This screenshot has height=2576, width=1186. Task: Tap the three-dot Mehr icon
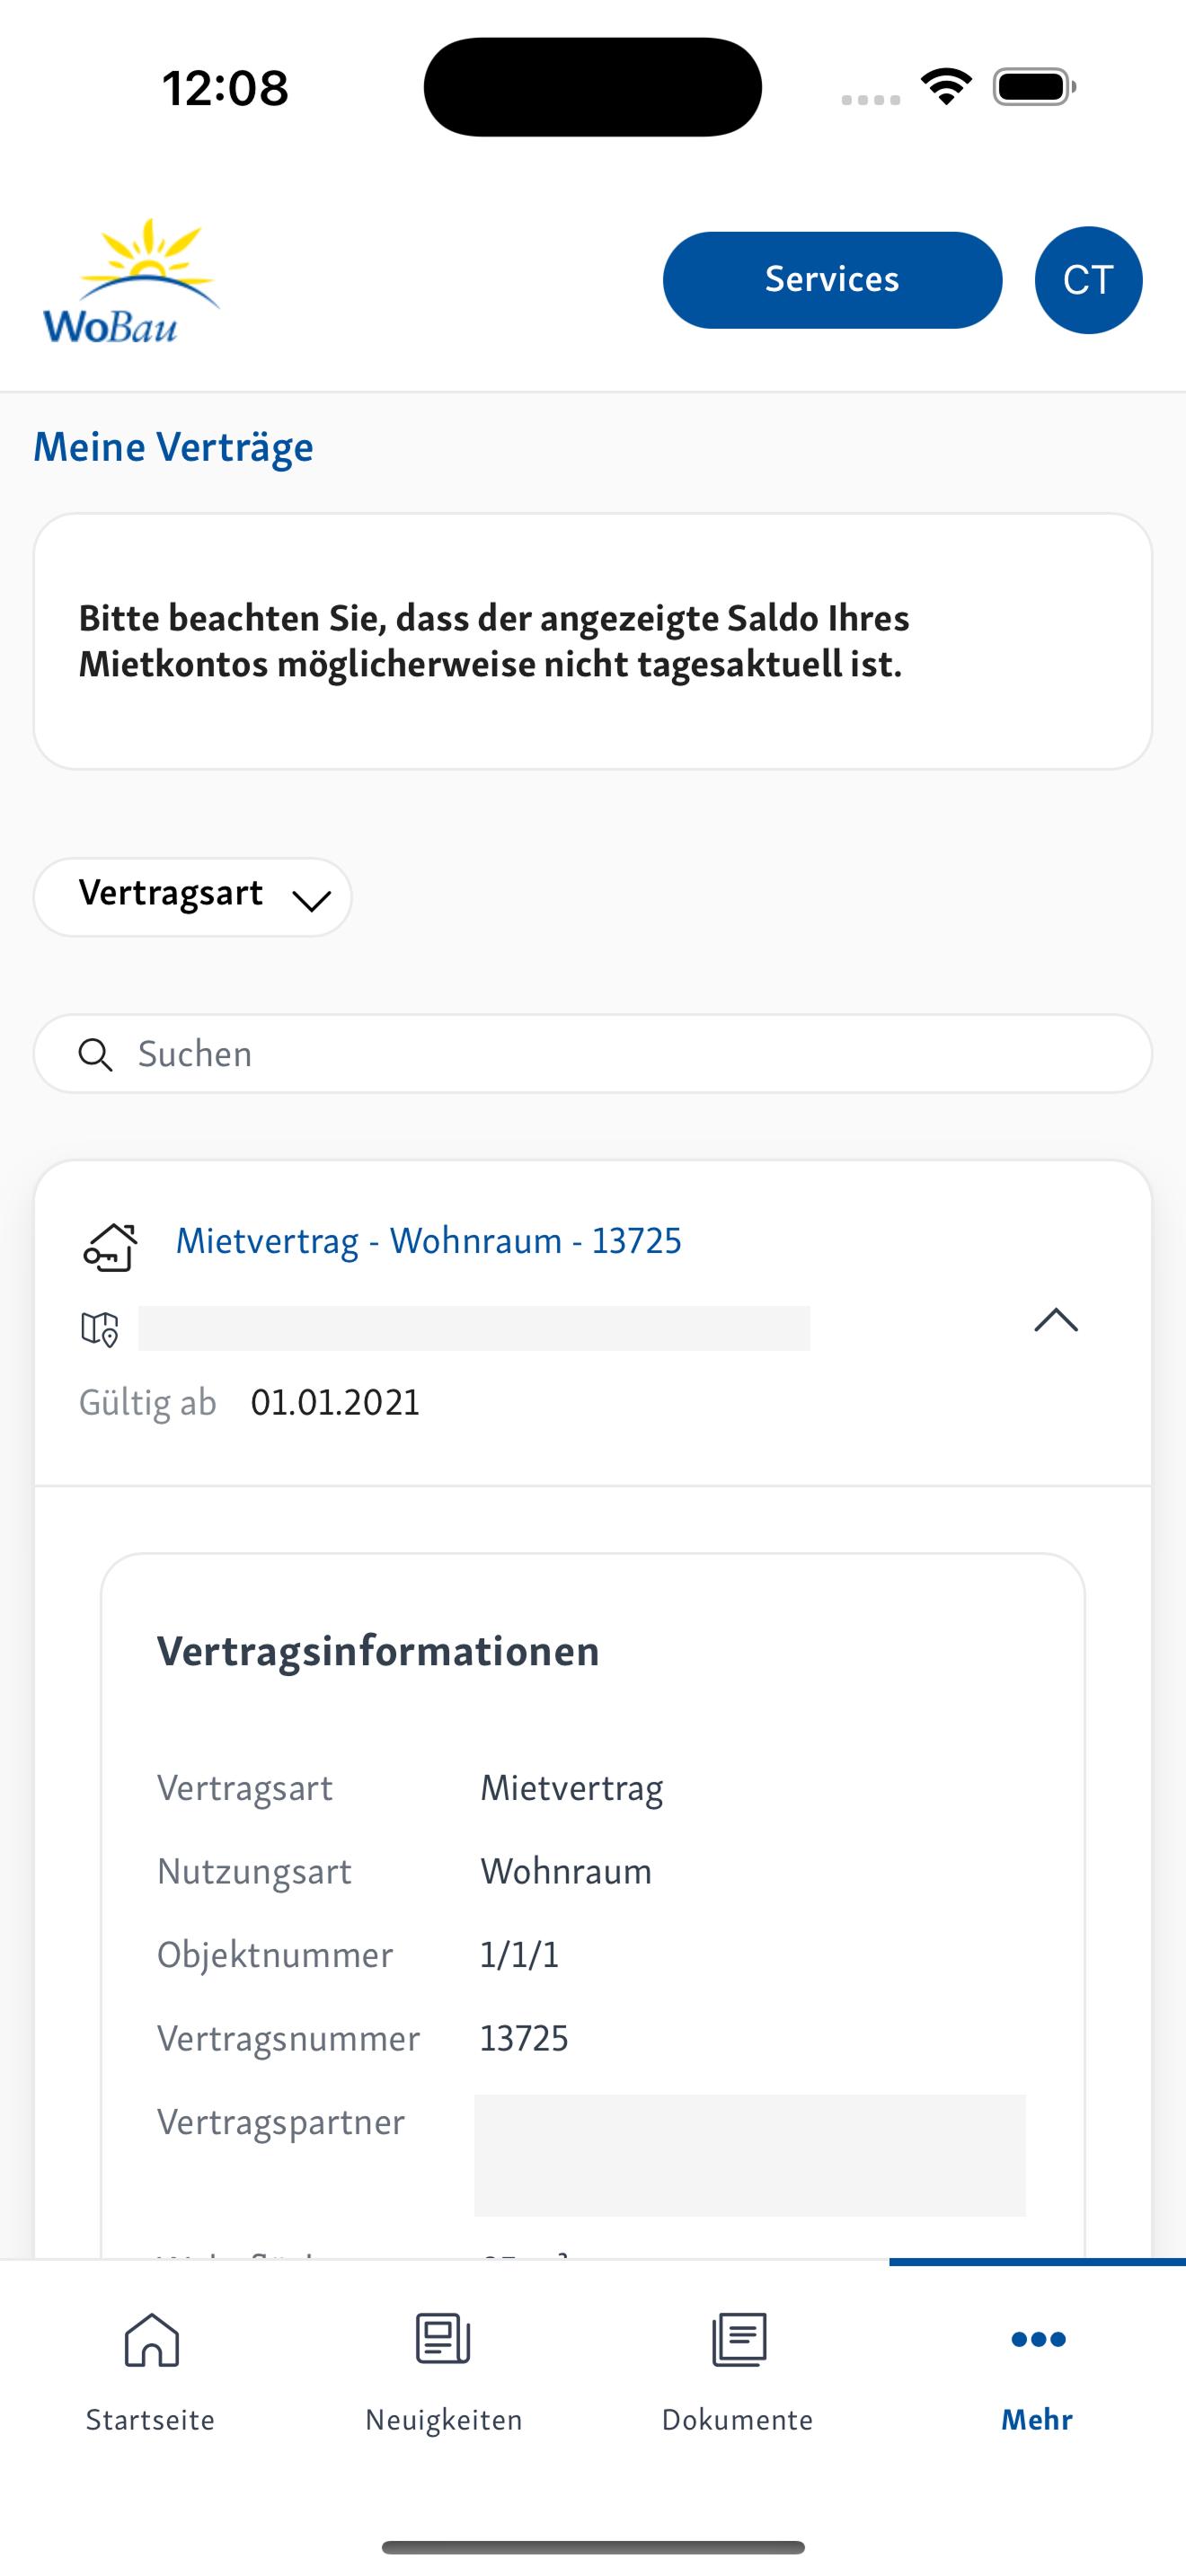pyautogui.click(x=1038, y=2339)
